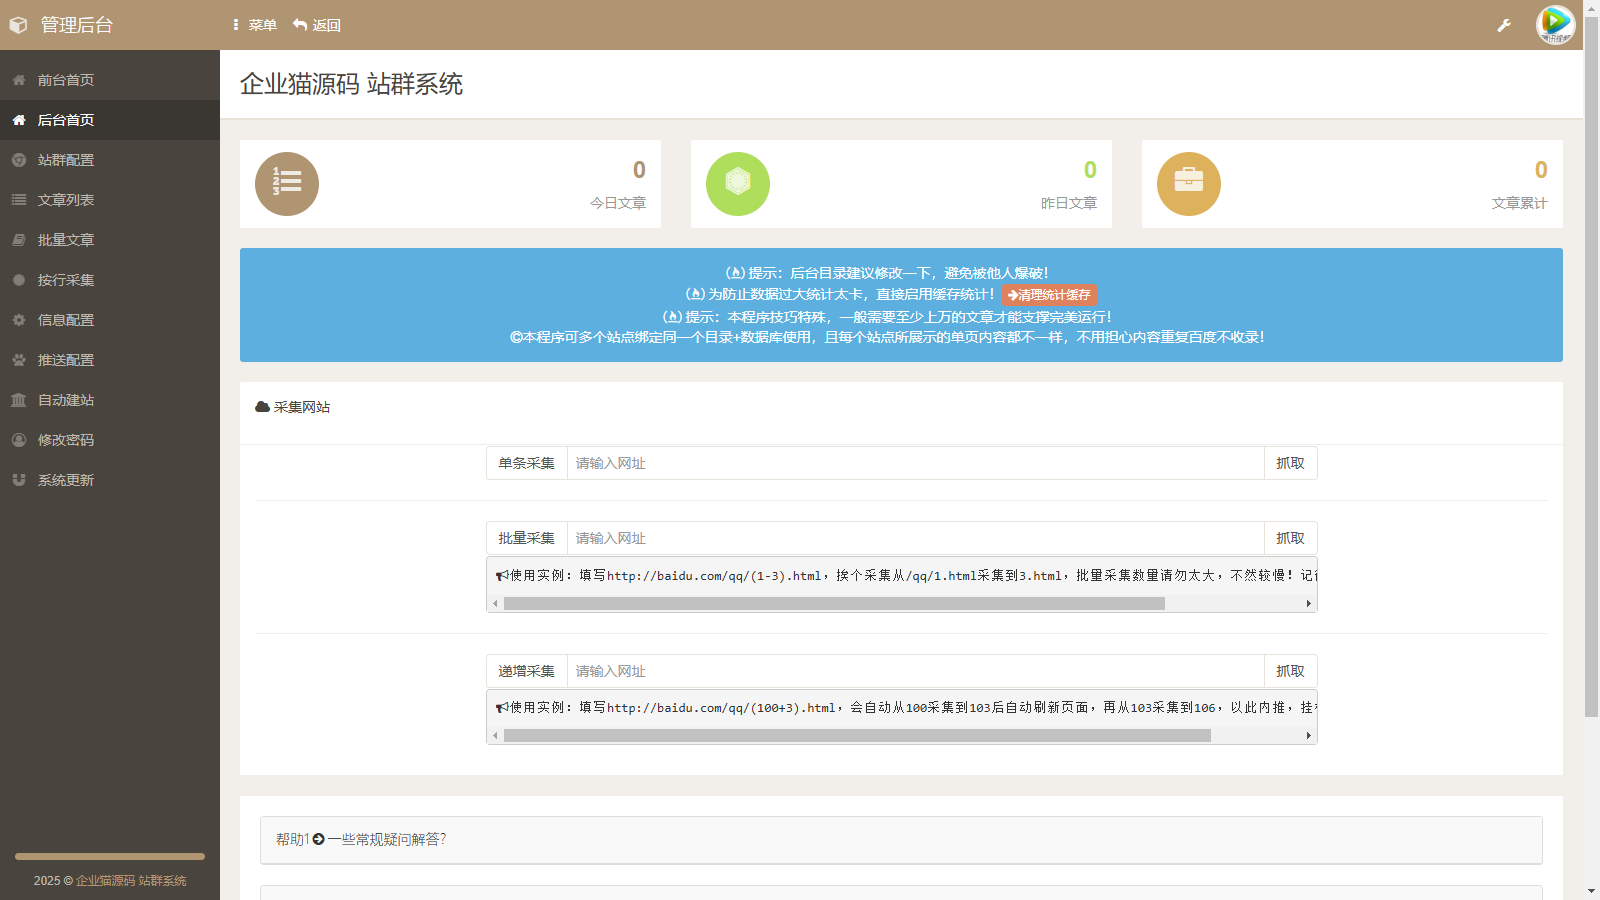Select the 文章列表 list icon
The height and width of the screenshot is (900, 1600).
pyautogui.click(x=18, y=200)
